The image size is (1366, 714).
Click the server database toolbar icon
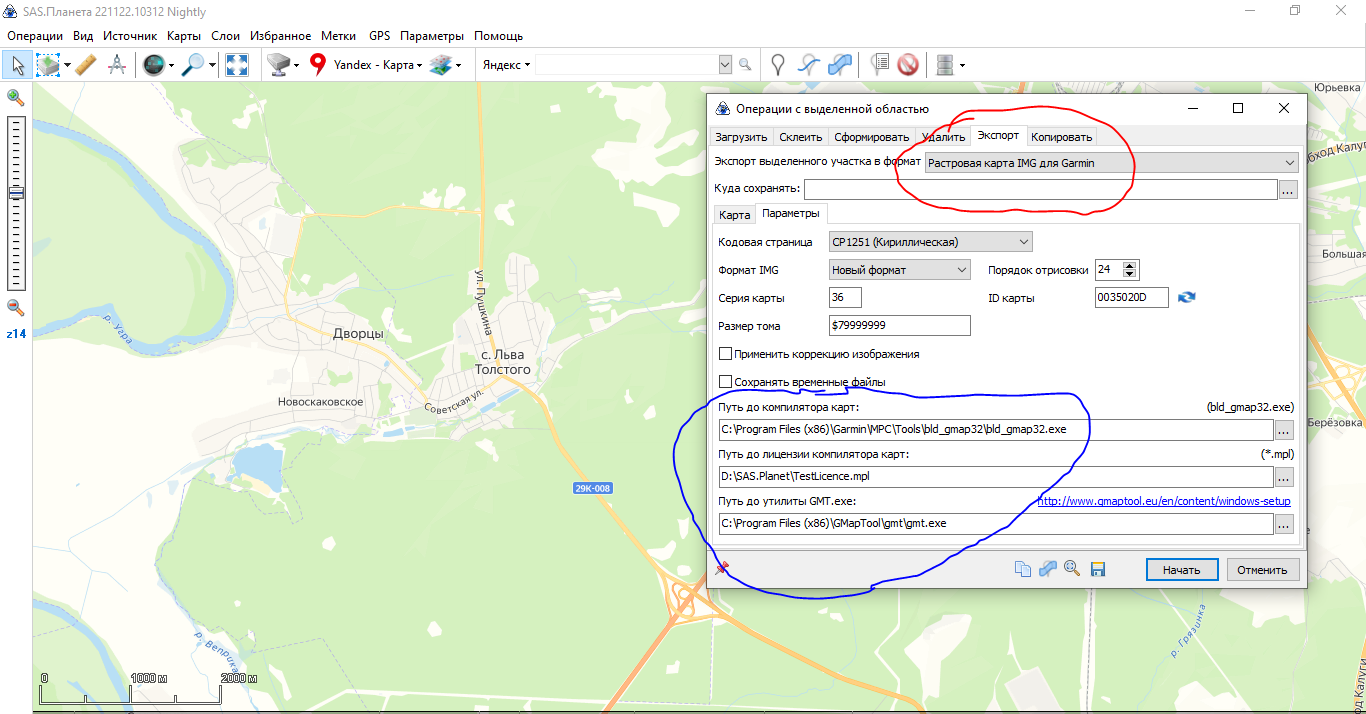tap(944, 65)
